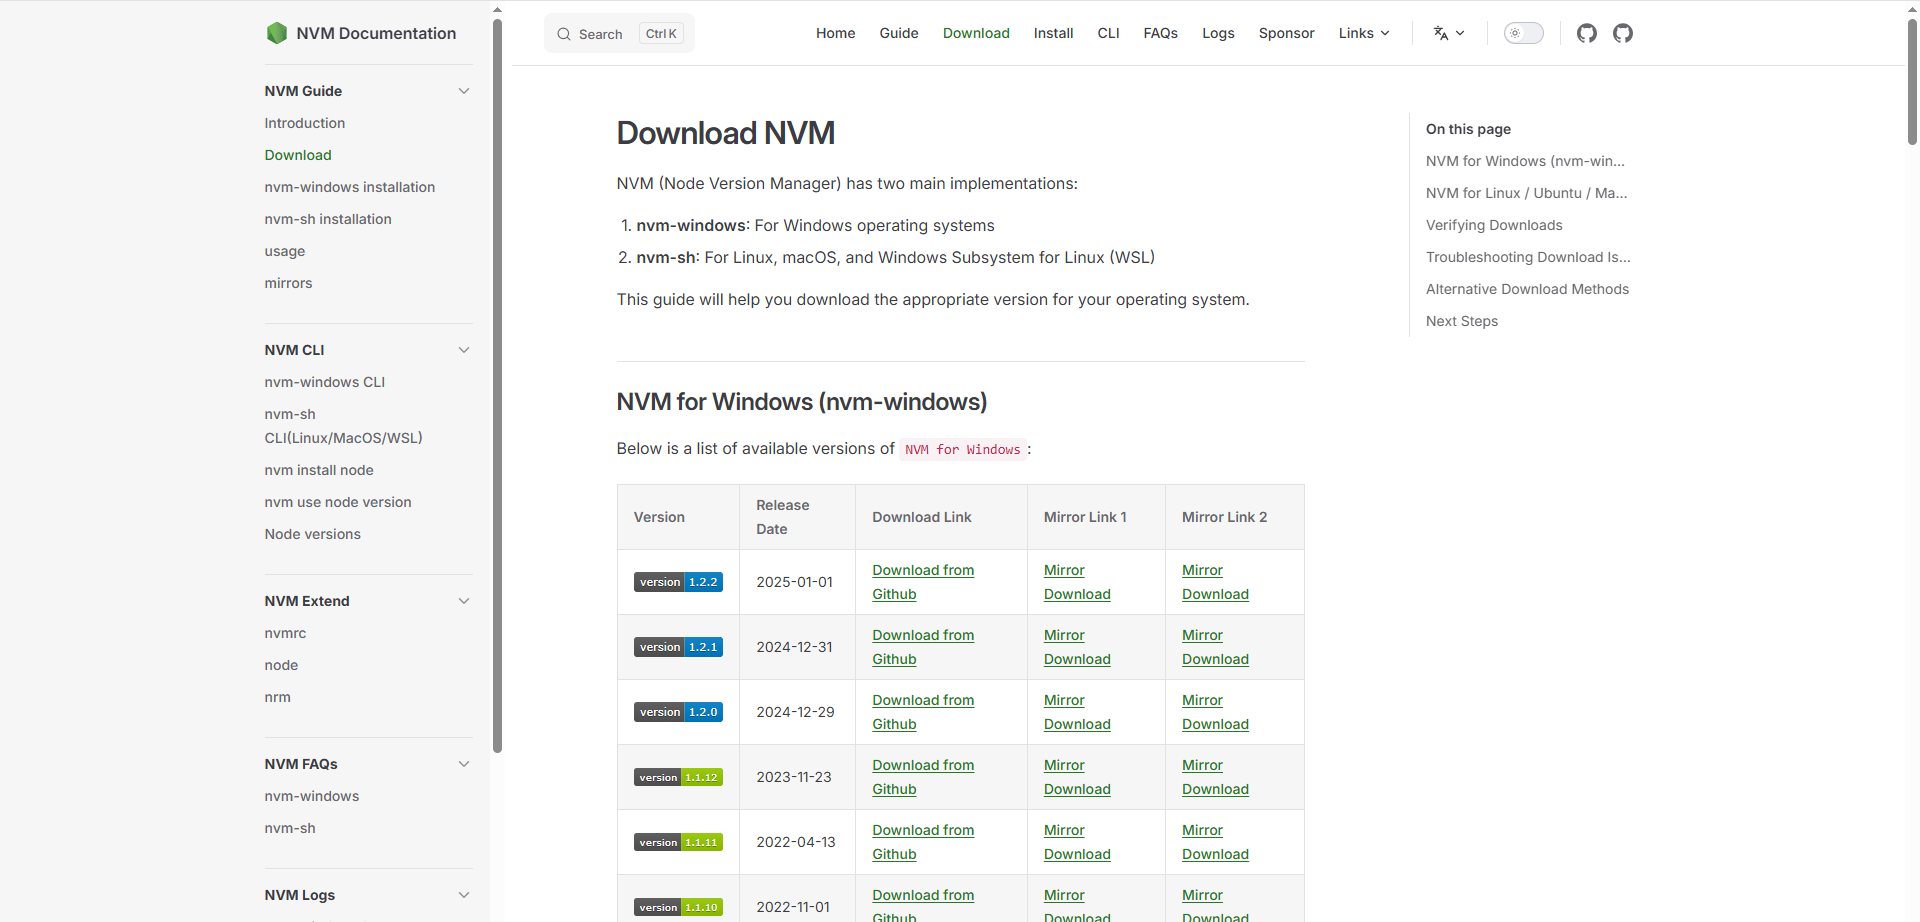Screen dimensions: 1920x922
Task: Navigate to the Sponsor menu item
Action: click(1286, 33)
